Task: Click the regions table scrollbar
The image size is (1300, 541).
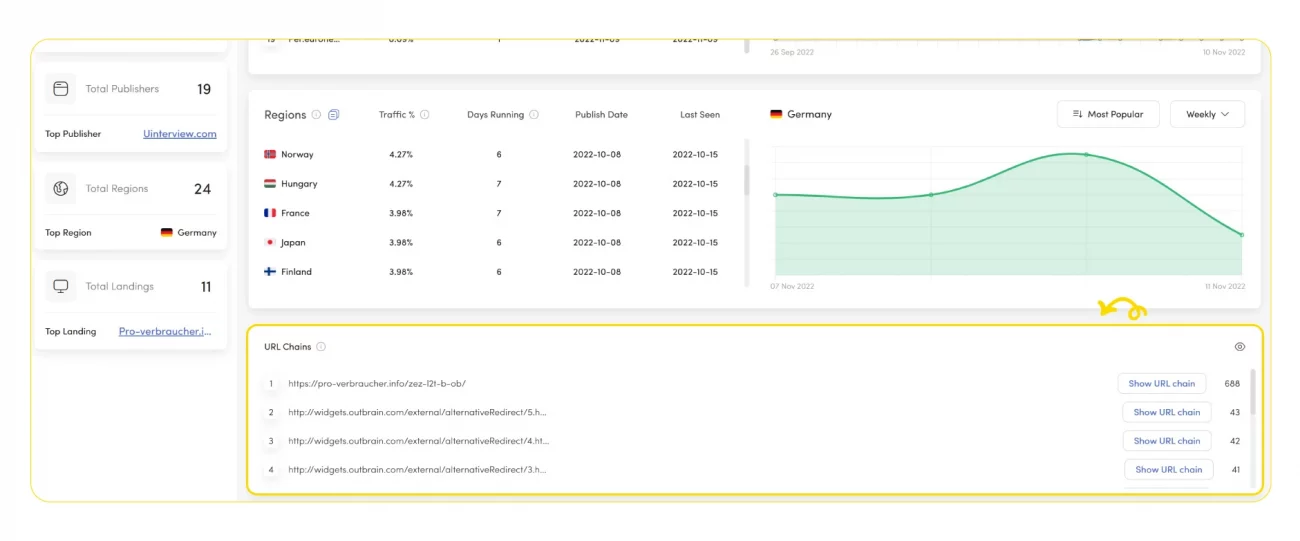Action: (x=746, y=181)
